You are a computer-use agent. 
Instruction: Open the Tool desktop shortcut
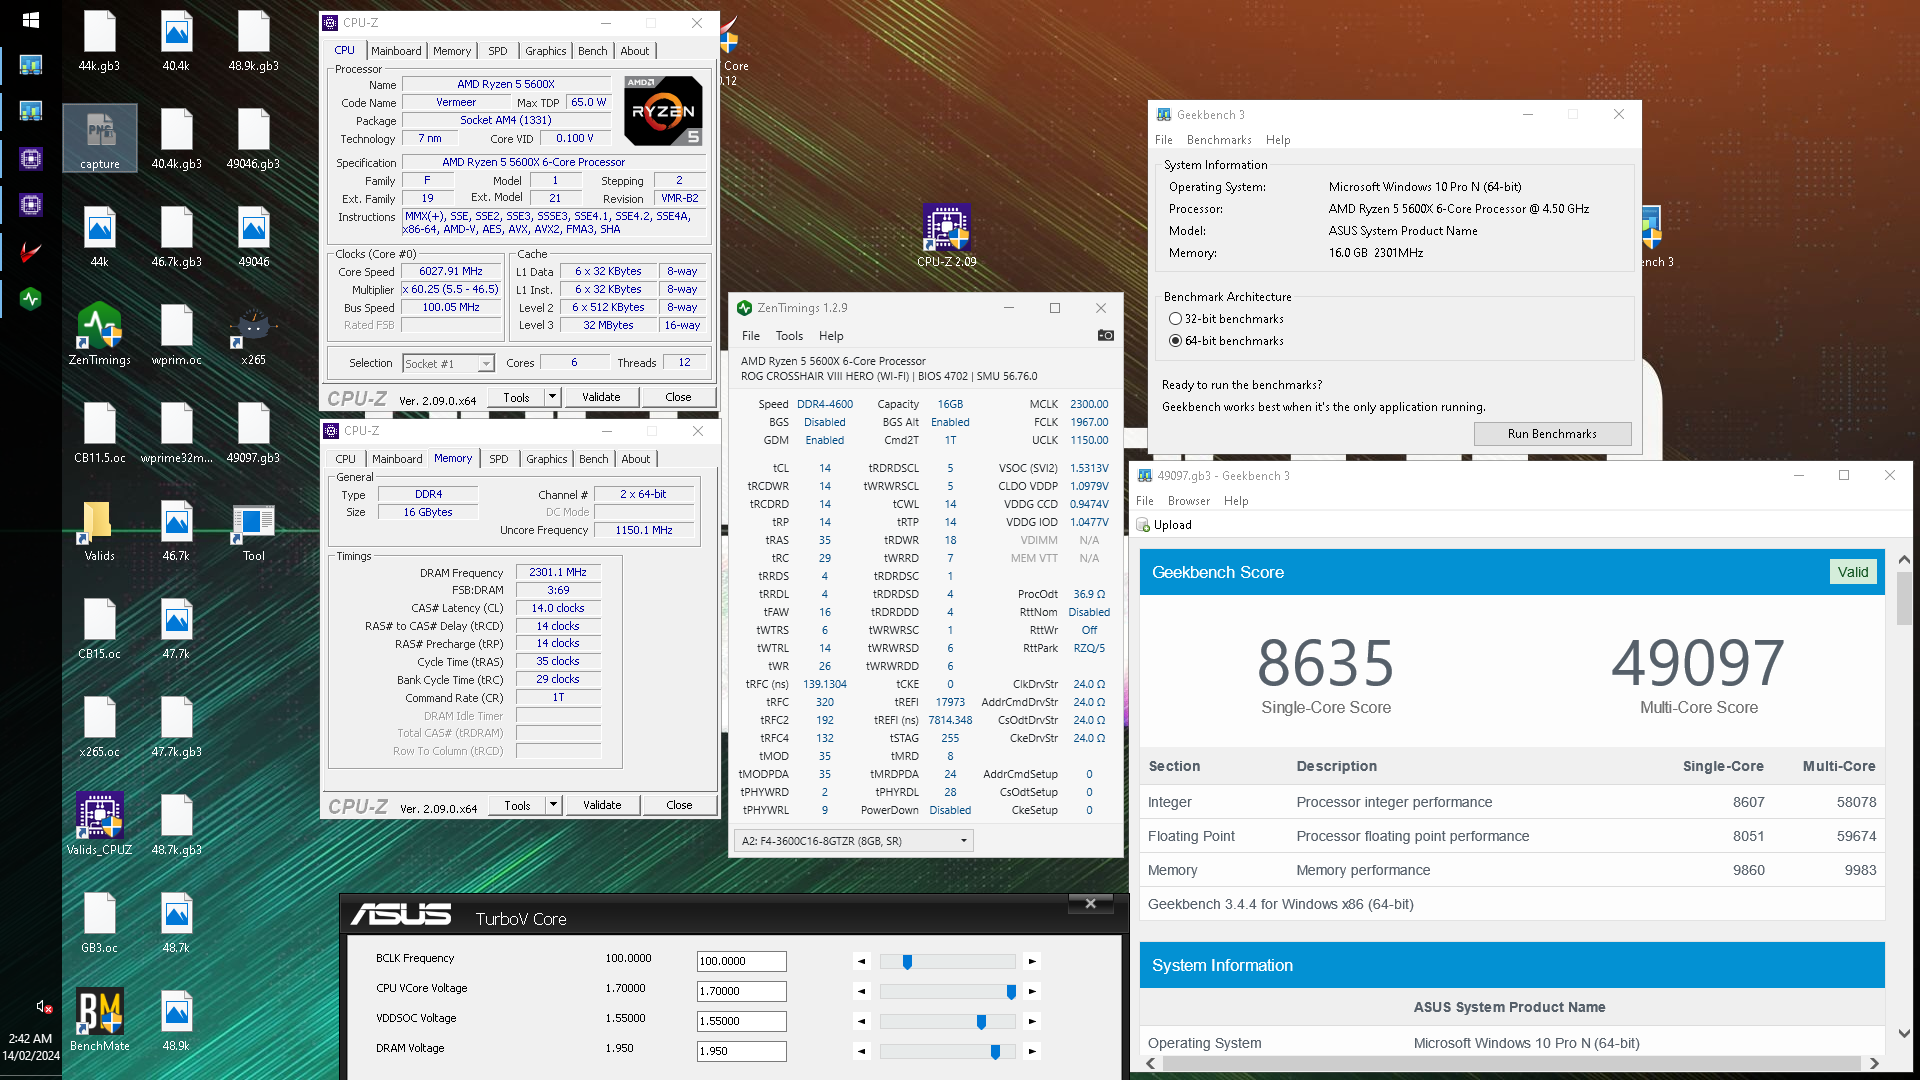[x=253, y=531]
